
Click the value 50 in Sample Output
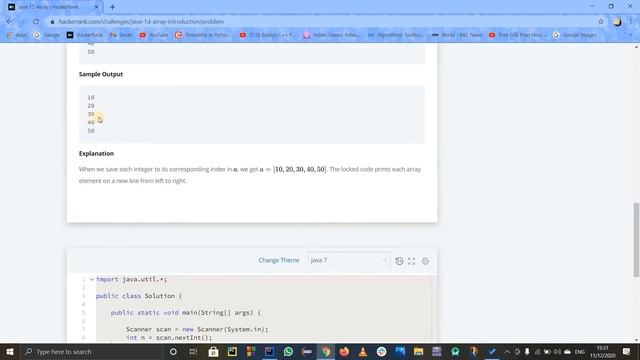91,131
